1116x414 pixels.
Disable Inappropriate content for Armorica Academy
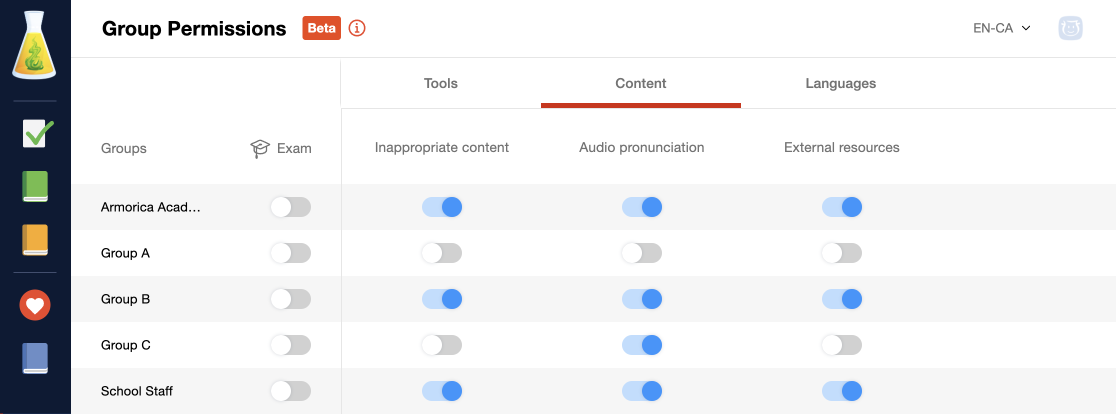click(442, 207)
